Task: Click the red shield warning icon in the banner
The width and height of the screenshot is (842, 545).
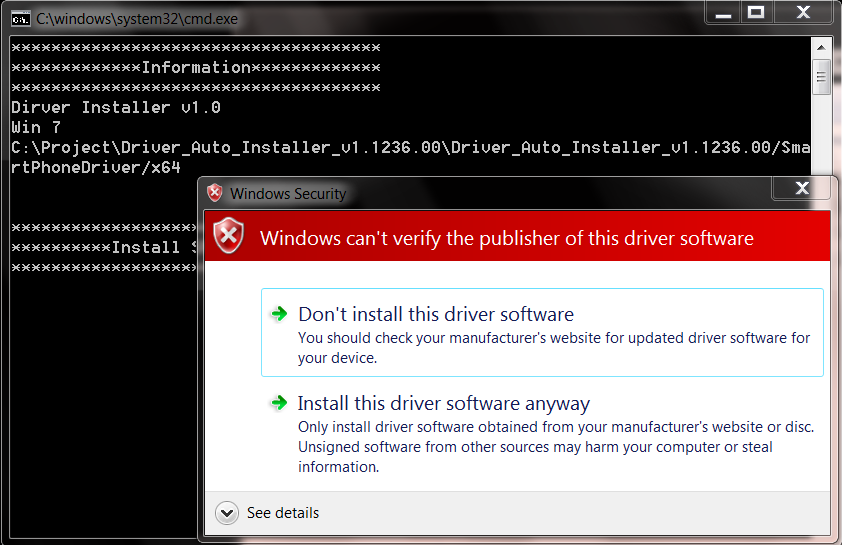Action: tap(230, 237)
